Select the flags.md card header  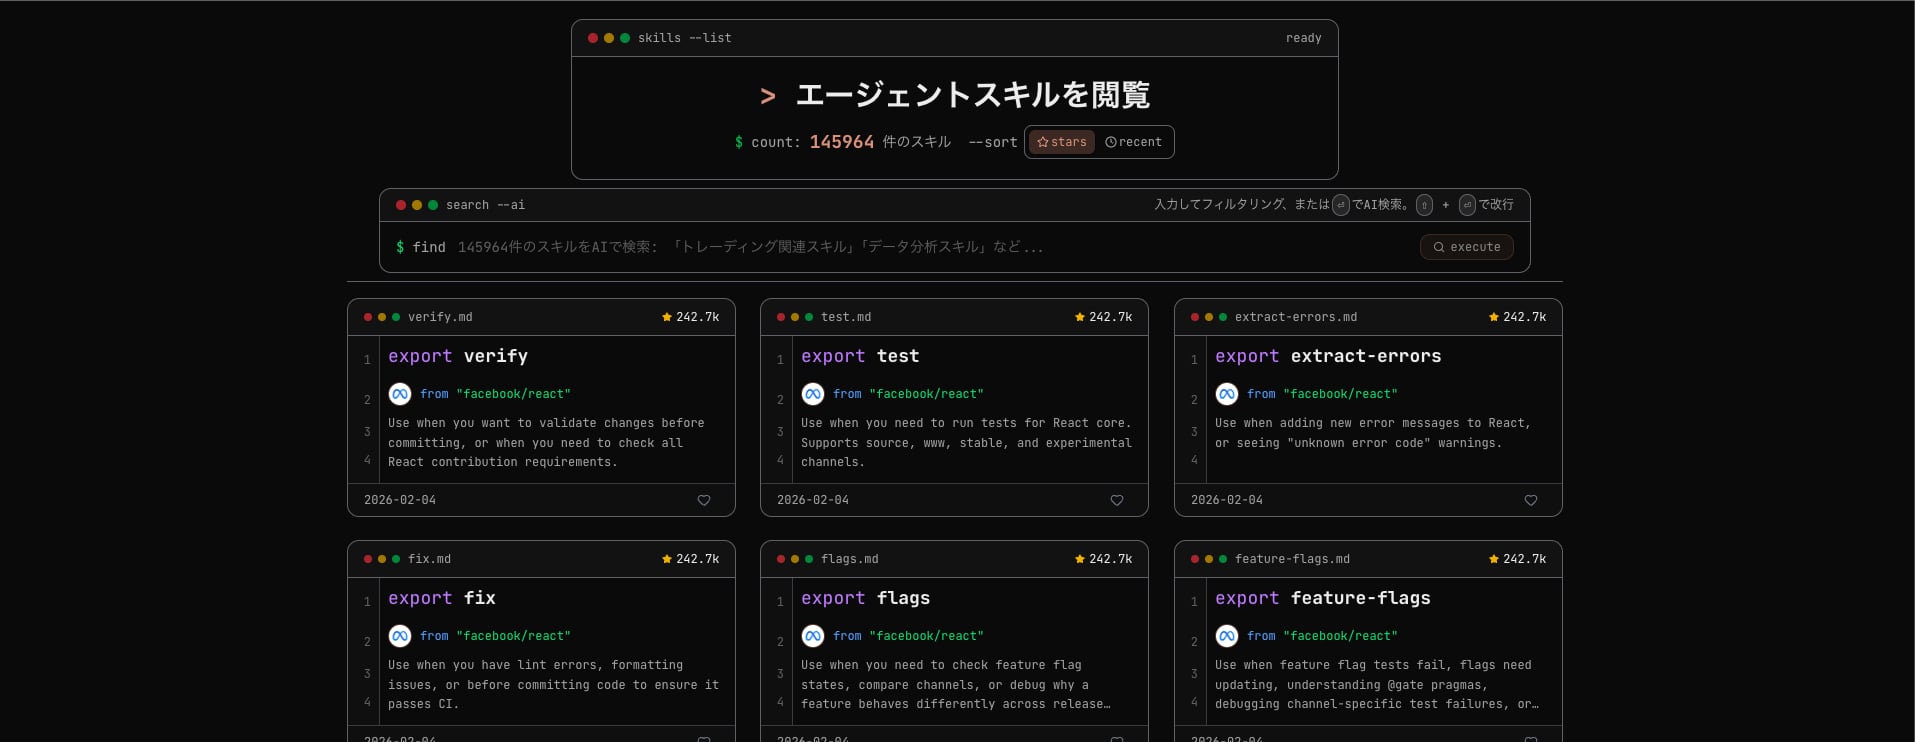954,559
